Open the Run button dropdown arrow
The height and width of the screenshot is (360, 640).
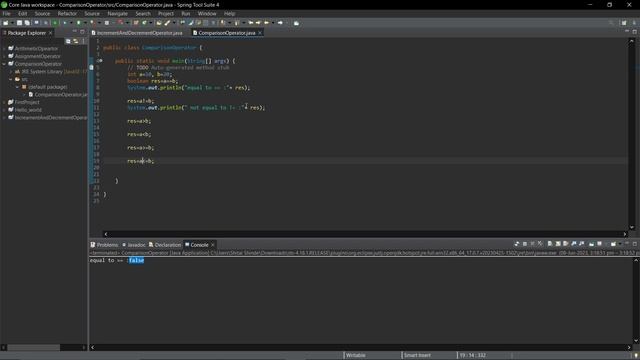[85, 23]
